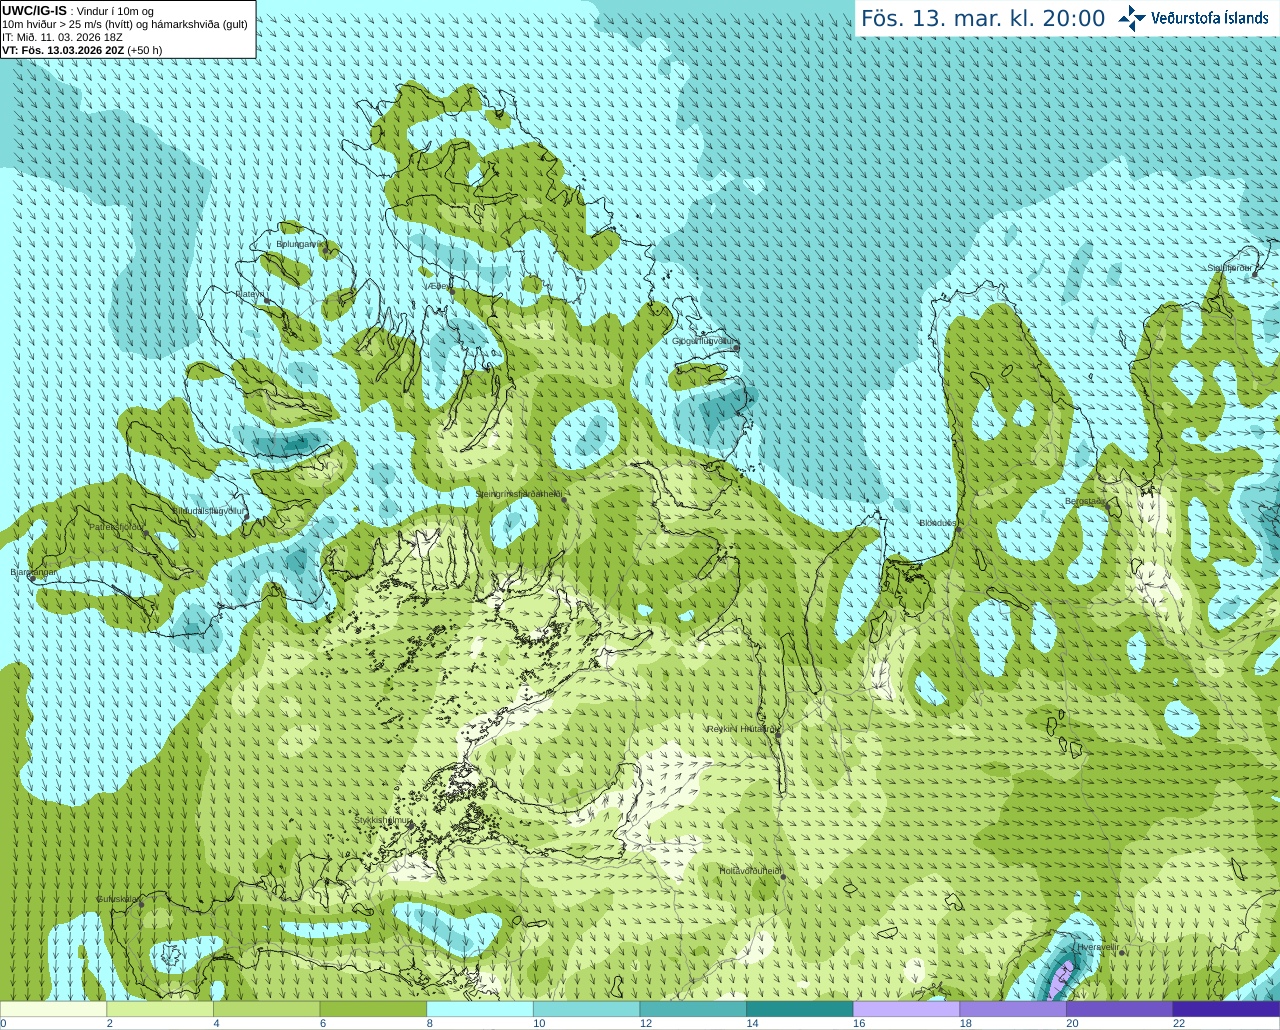The height and width of the screenshot is (1030, 1280).
Task: Click the Bjargtangar station label
Action: click(33, 572)
